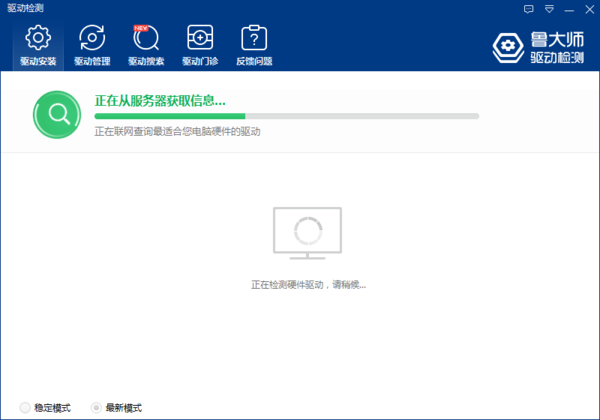This screenshot has height=420, width=600.
Task: Click the 正在检测硬件驱动，请稍候 status text
Action: pos(308,286)
